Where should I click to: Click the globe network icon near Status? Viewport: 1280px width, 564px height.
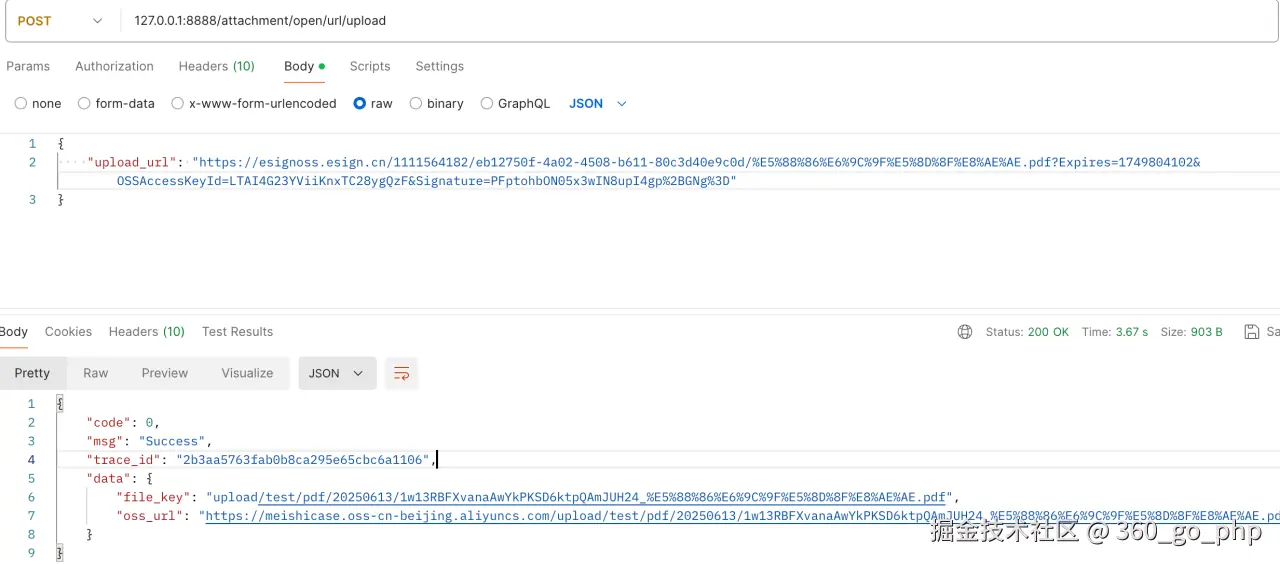pos(965,332)
